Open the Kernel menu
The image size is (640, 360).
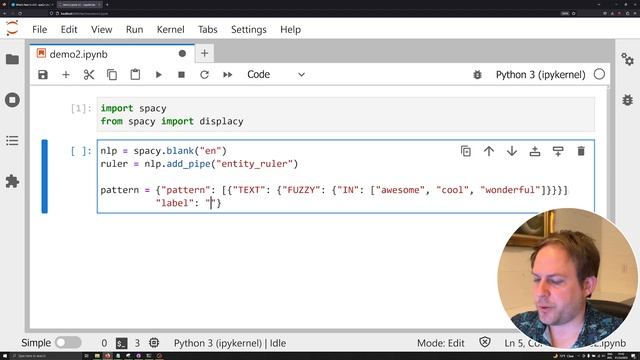(x=171, y=29)
